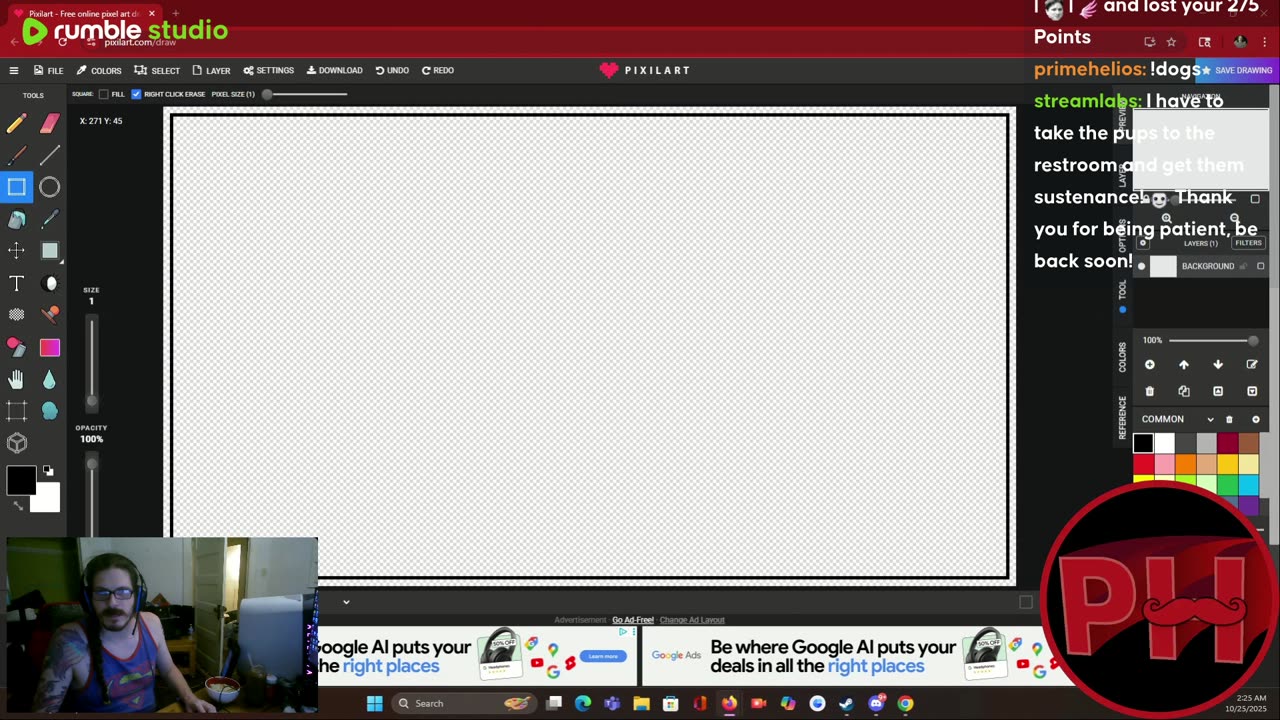Select the pink Eraser tool

tap(50, 123)
